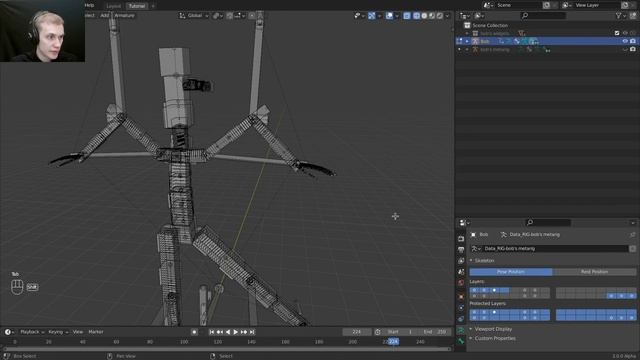Expand the Viewport Display panel
The height and width of the screenshot is (360, 640).
coord(493,329)
